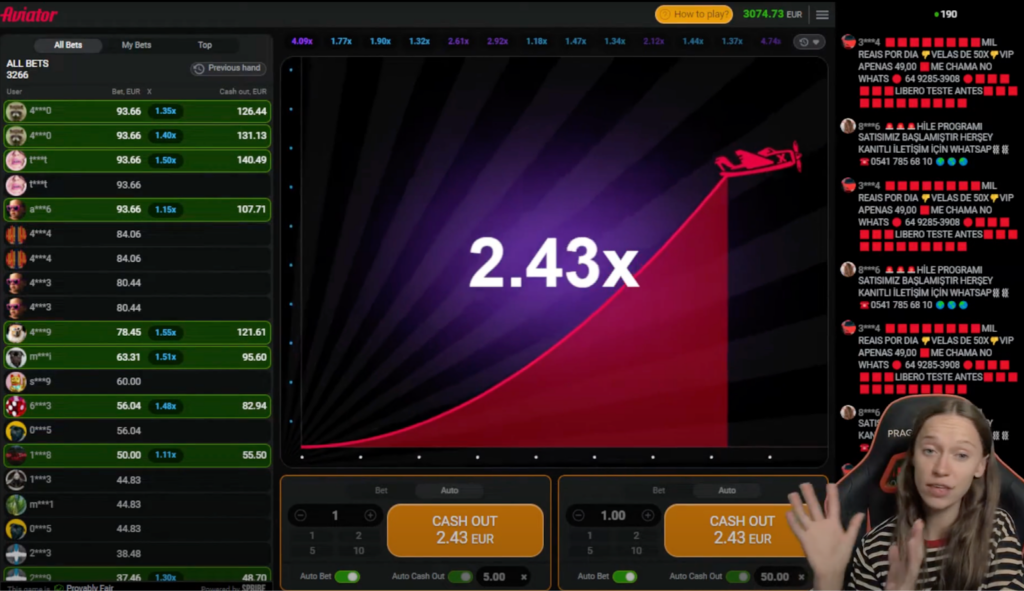Viewport: 1024px width, 591px height.
Task: Toggle Auto Cash Out in left bet panel
Action: click(x=460, y=577)
